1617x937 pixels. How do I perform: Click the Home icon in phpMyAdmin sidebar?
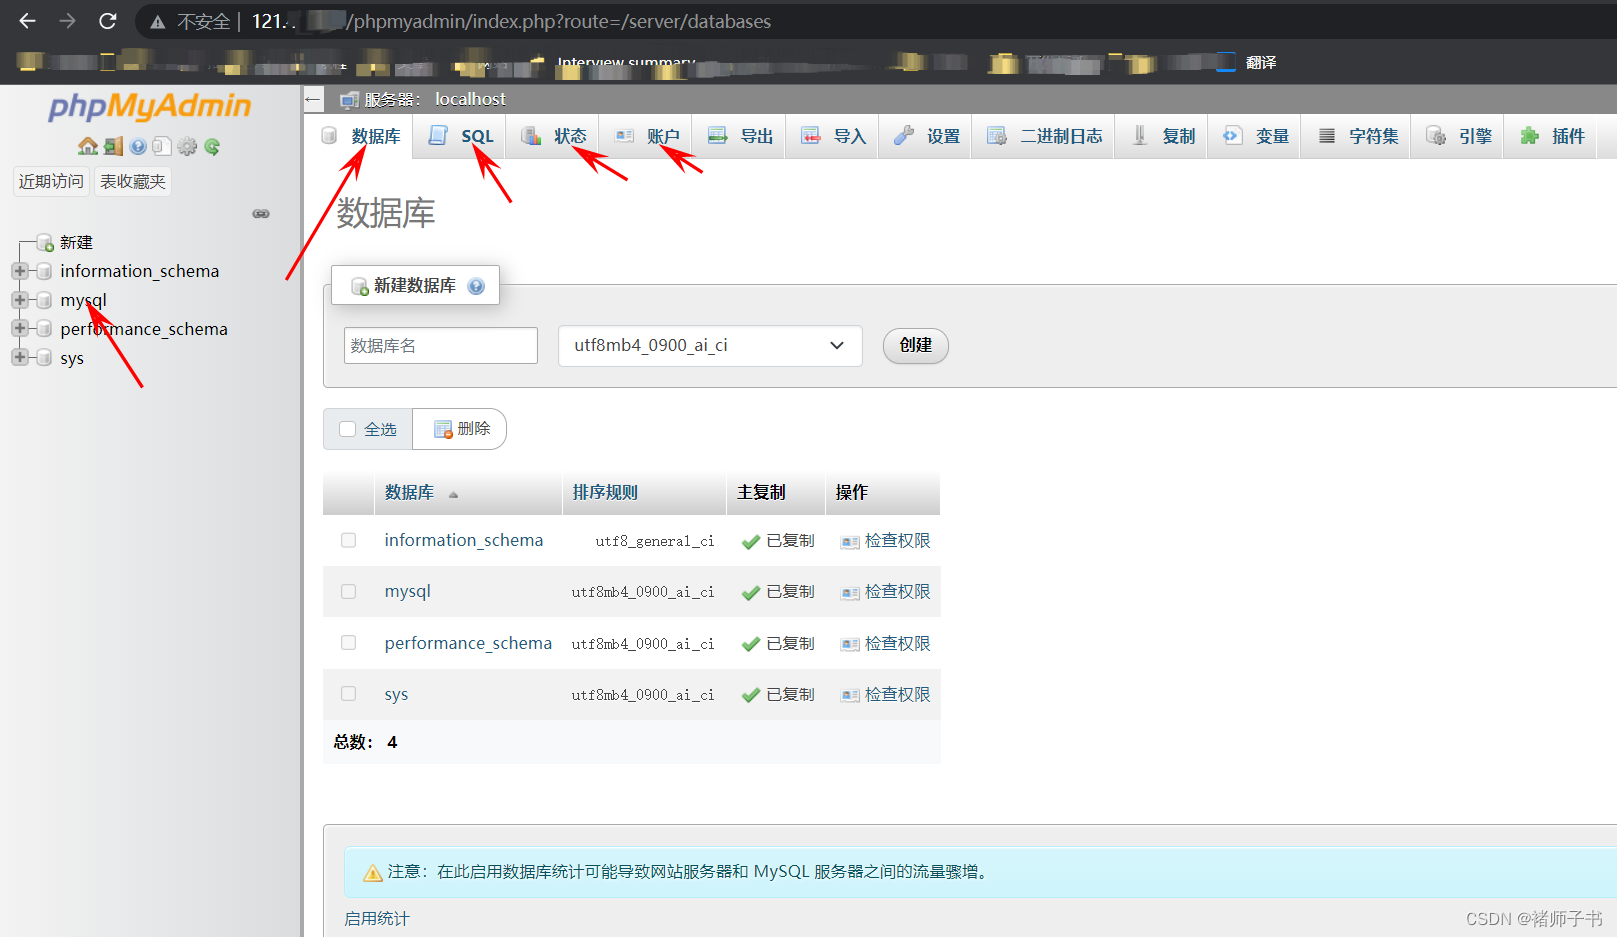(88, 147)
